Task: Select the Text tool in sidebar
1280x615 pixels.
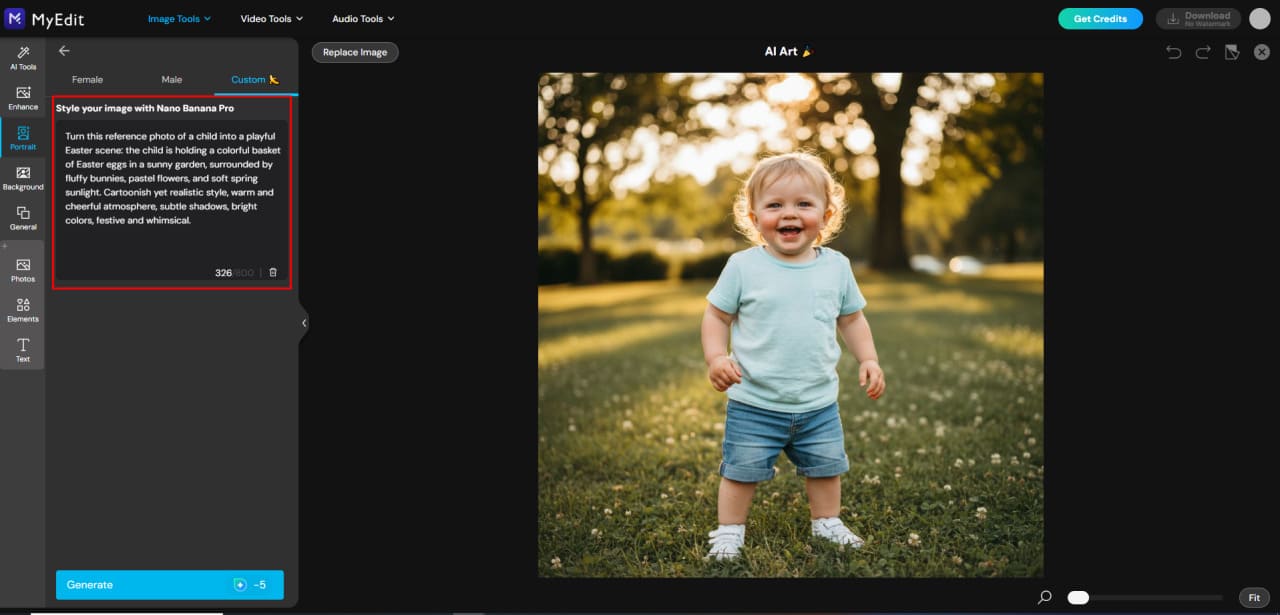Action: 22,350
